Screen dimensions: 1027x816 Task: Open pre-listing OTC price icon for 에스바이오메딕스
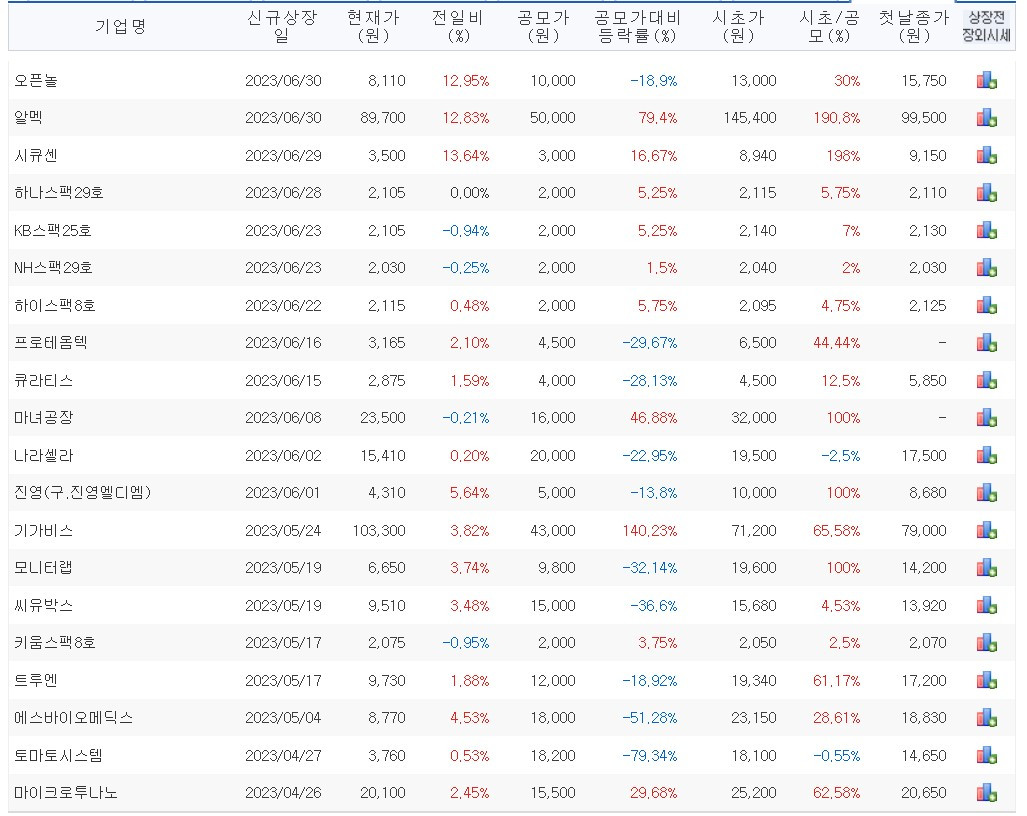(x=986, y=718)
